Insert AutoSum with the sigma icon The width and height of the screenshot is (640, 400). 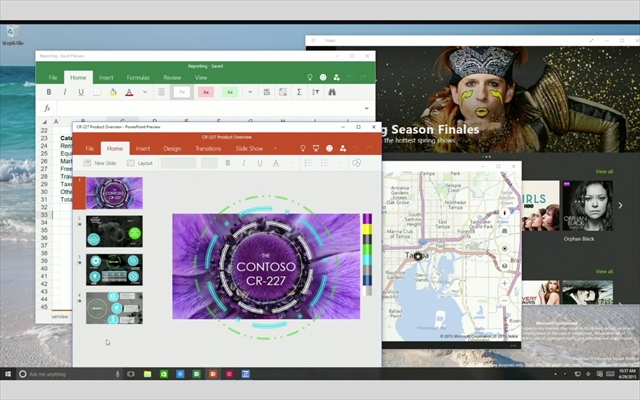click(x=299, y=92)
